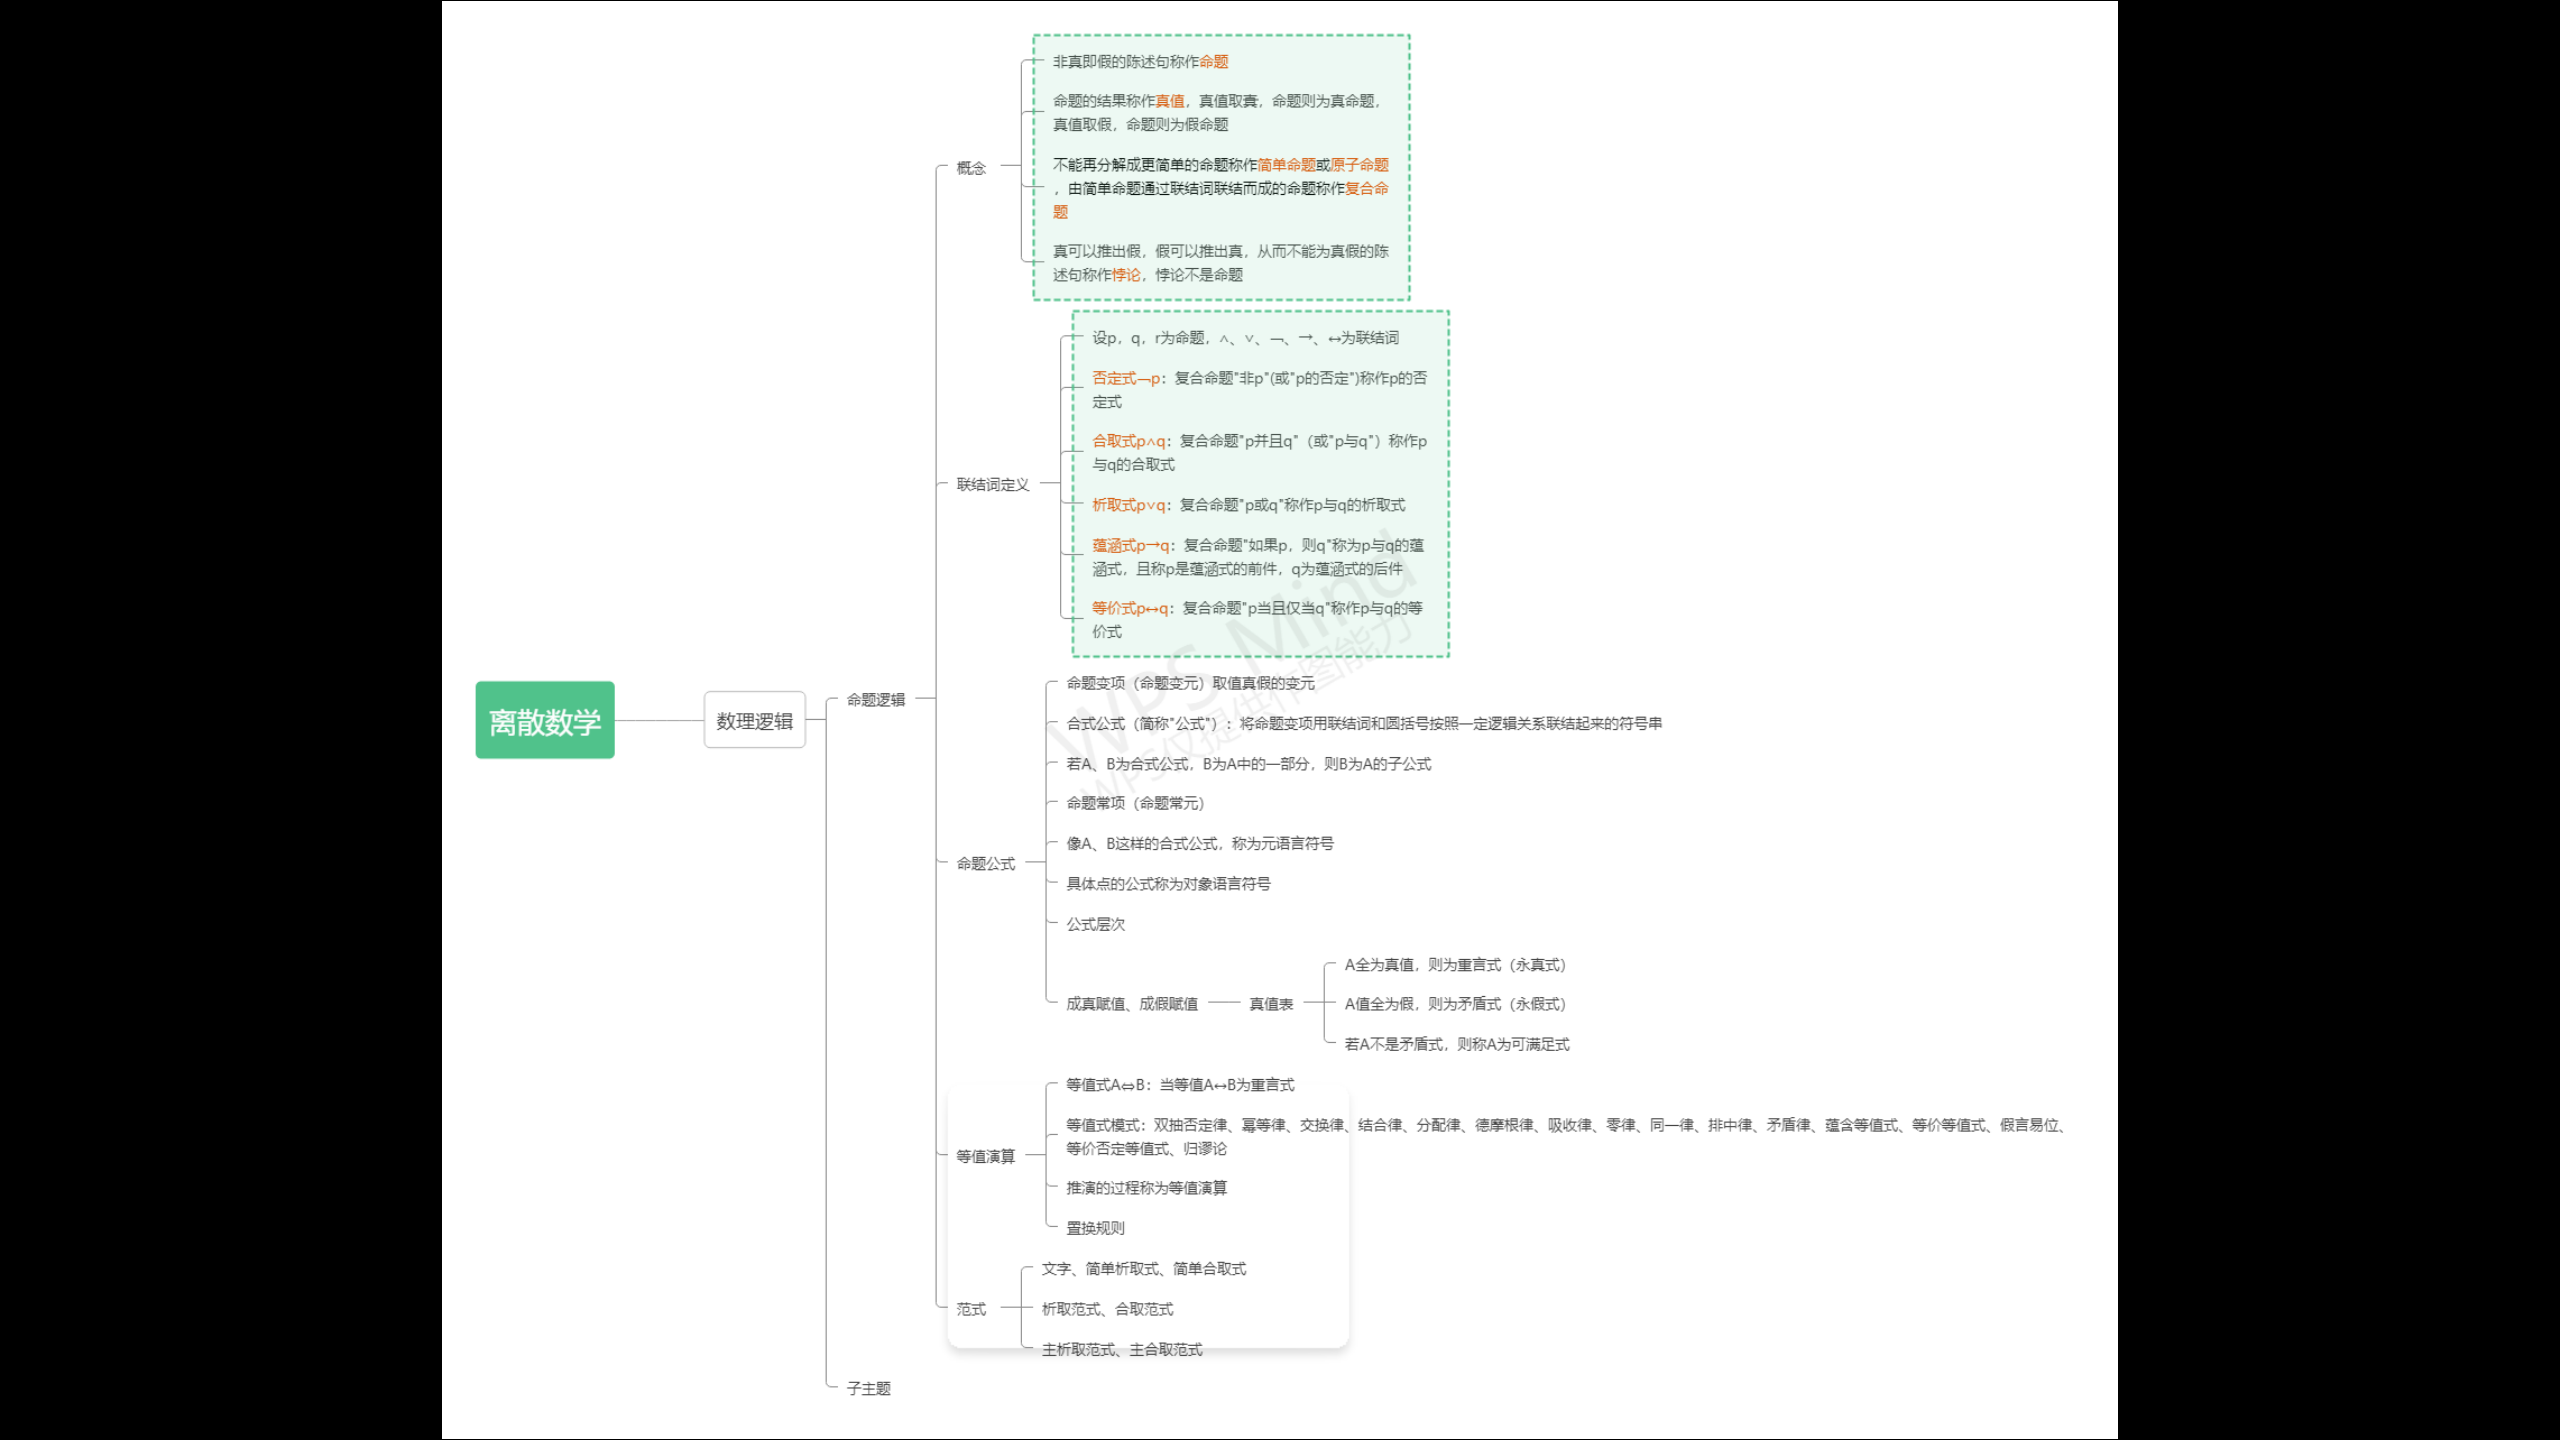Click the 主析取范式、主合取范式 node

(x=1121, y=1350)
